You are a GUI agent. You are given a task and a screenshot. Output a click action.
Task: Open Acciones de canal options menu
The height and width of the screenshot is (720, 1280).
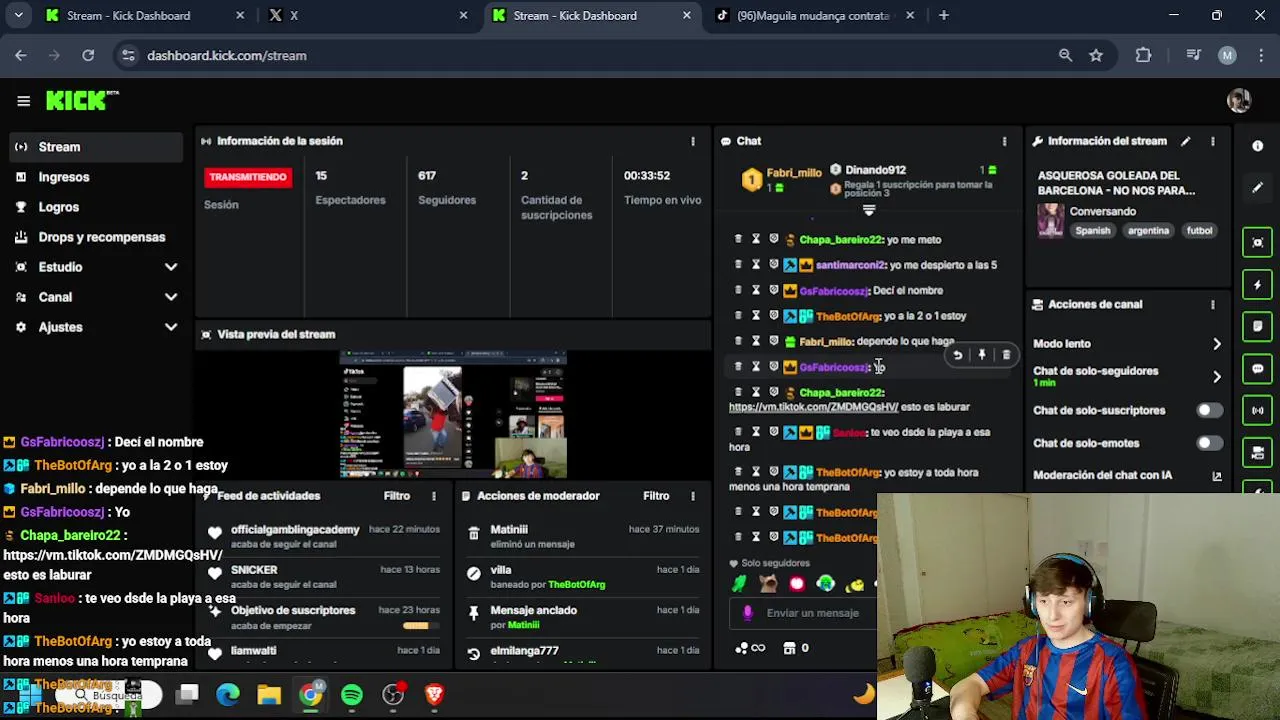[x=1213, y=304]
